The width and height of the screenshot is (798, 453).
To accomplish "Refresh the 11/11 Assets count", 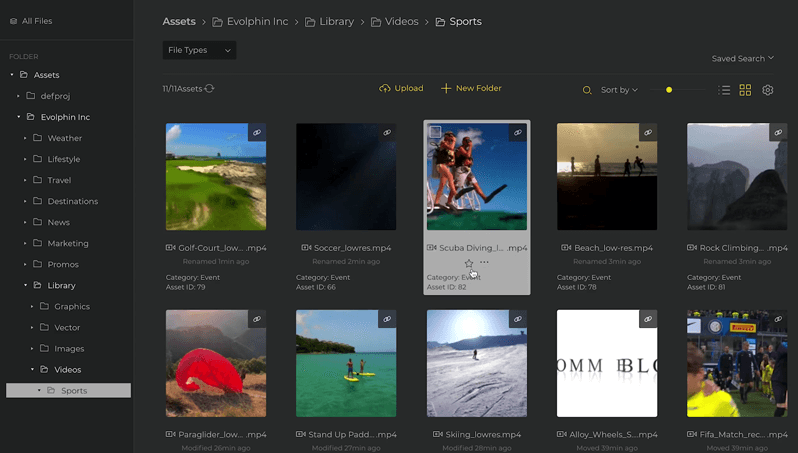I will click(x=209, y=89).
